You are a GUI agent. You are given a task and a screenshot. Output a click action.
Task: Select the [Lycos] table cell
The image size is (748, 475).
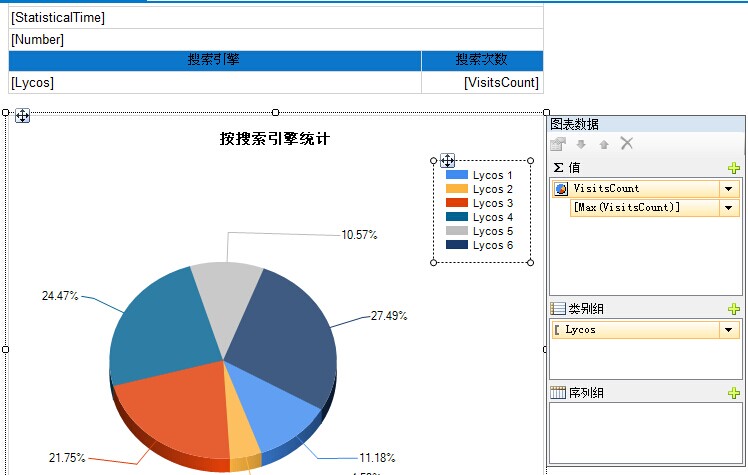215,83
